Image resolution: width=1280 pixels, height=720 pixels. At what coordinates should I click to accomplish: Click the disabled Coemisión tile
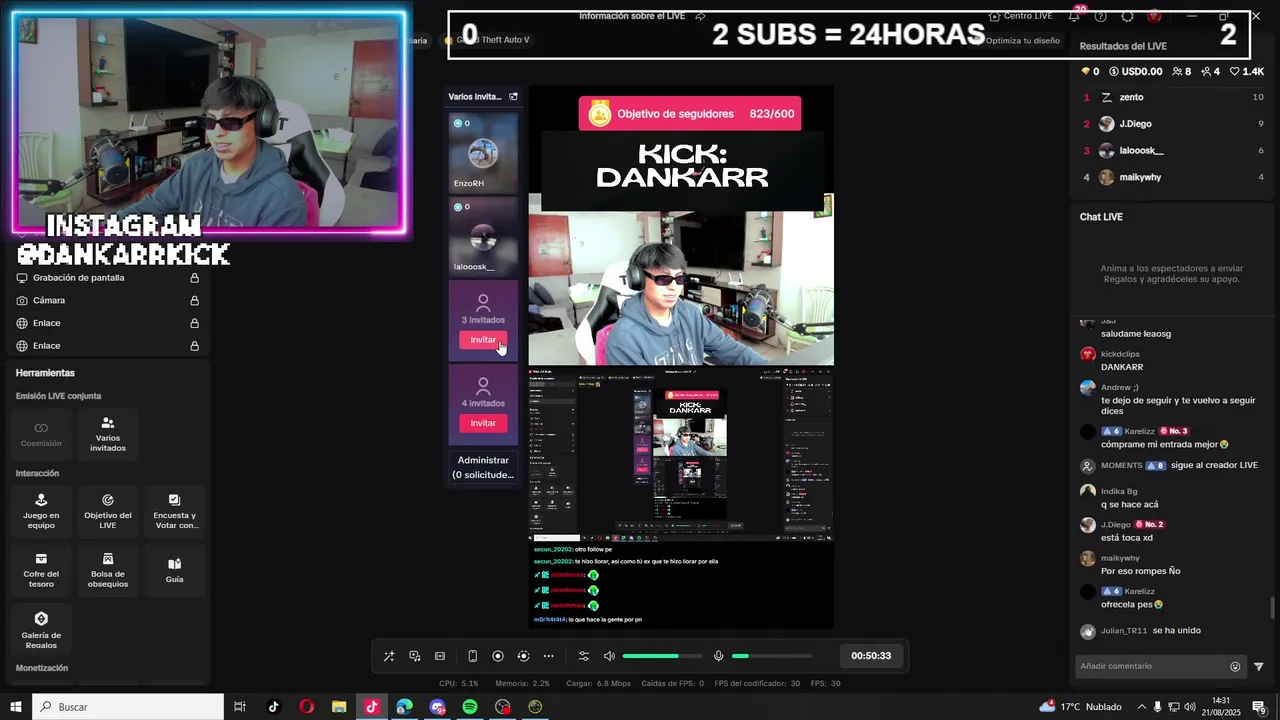click(41, 434)
